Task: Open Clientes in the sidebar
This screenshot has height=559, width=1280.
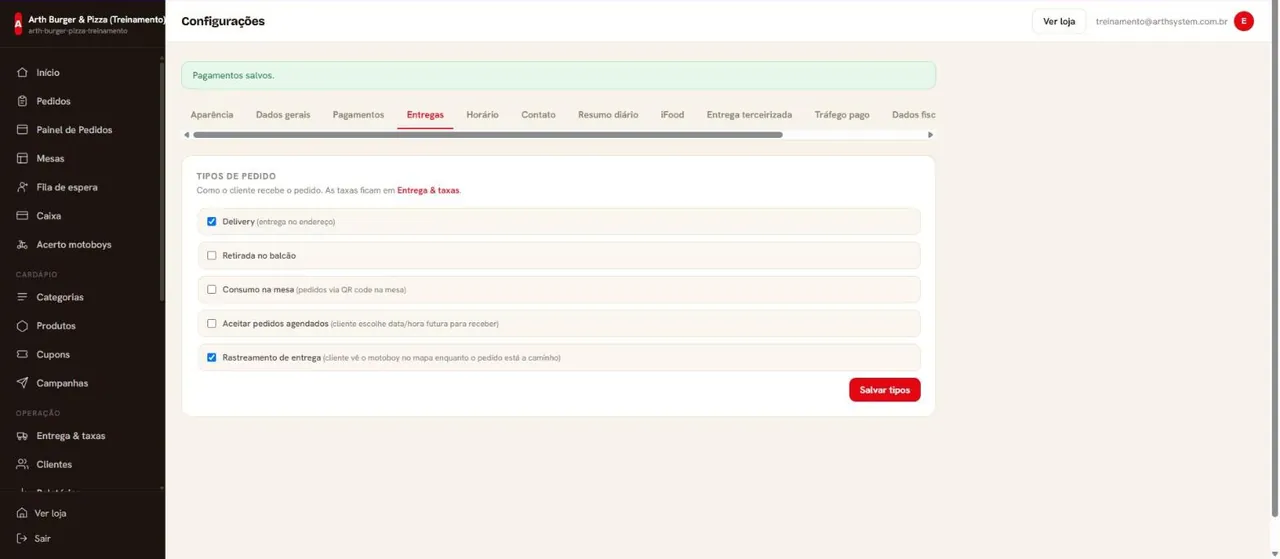Action: click(54, 465)
